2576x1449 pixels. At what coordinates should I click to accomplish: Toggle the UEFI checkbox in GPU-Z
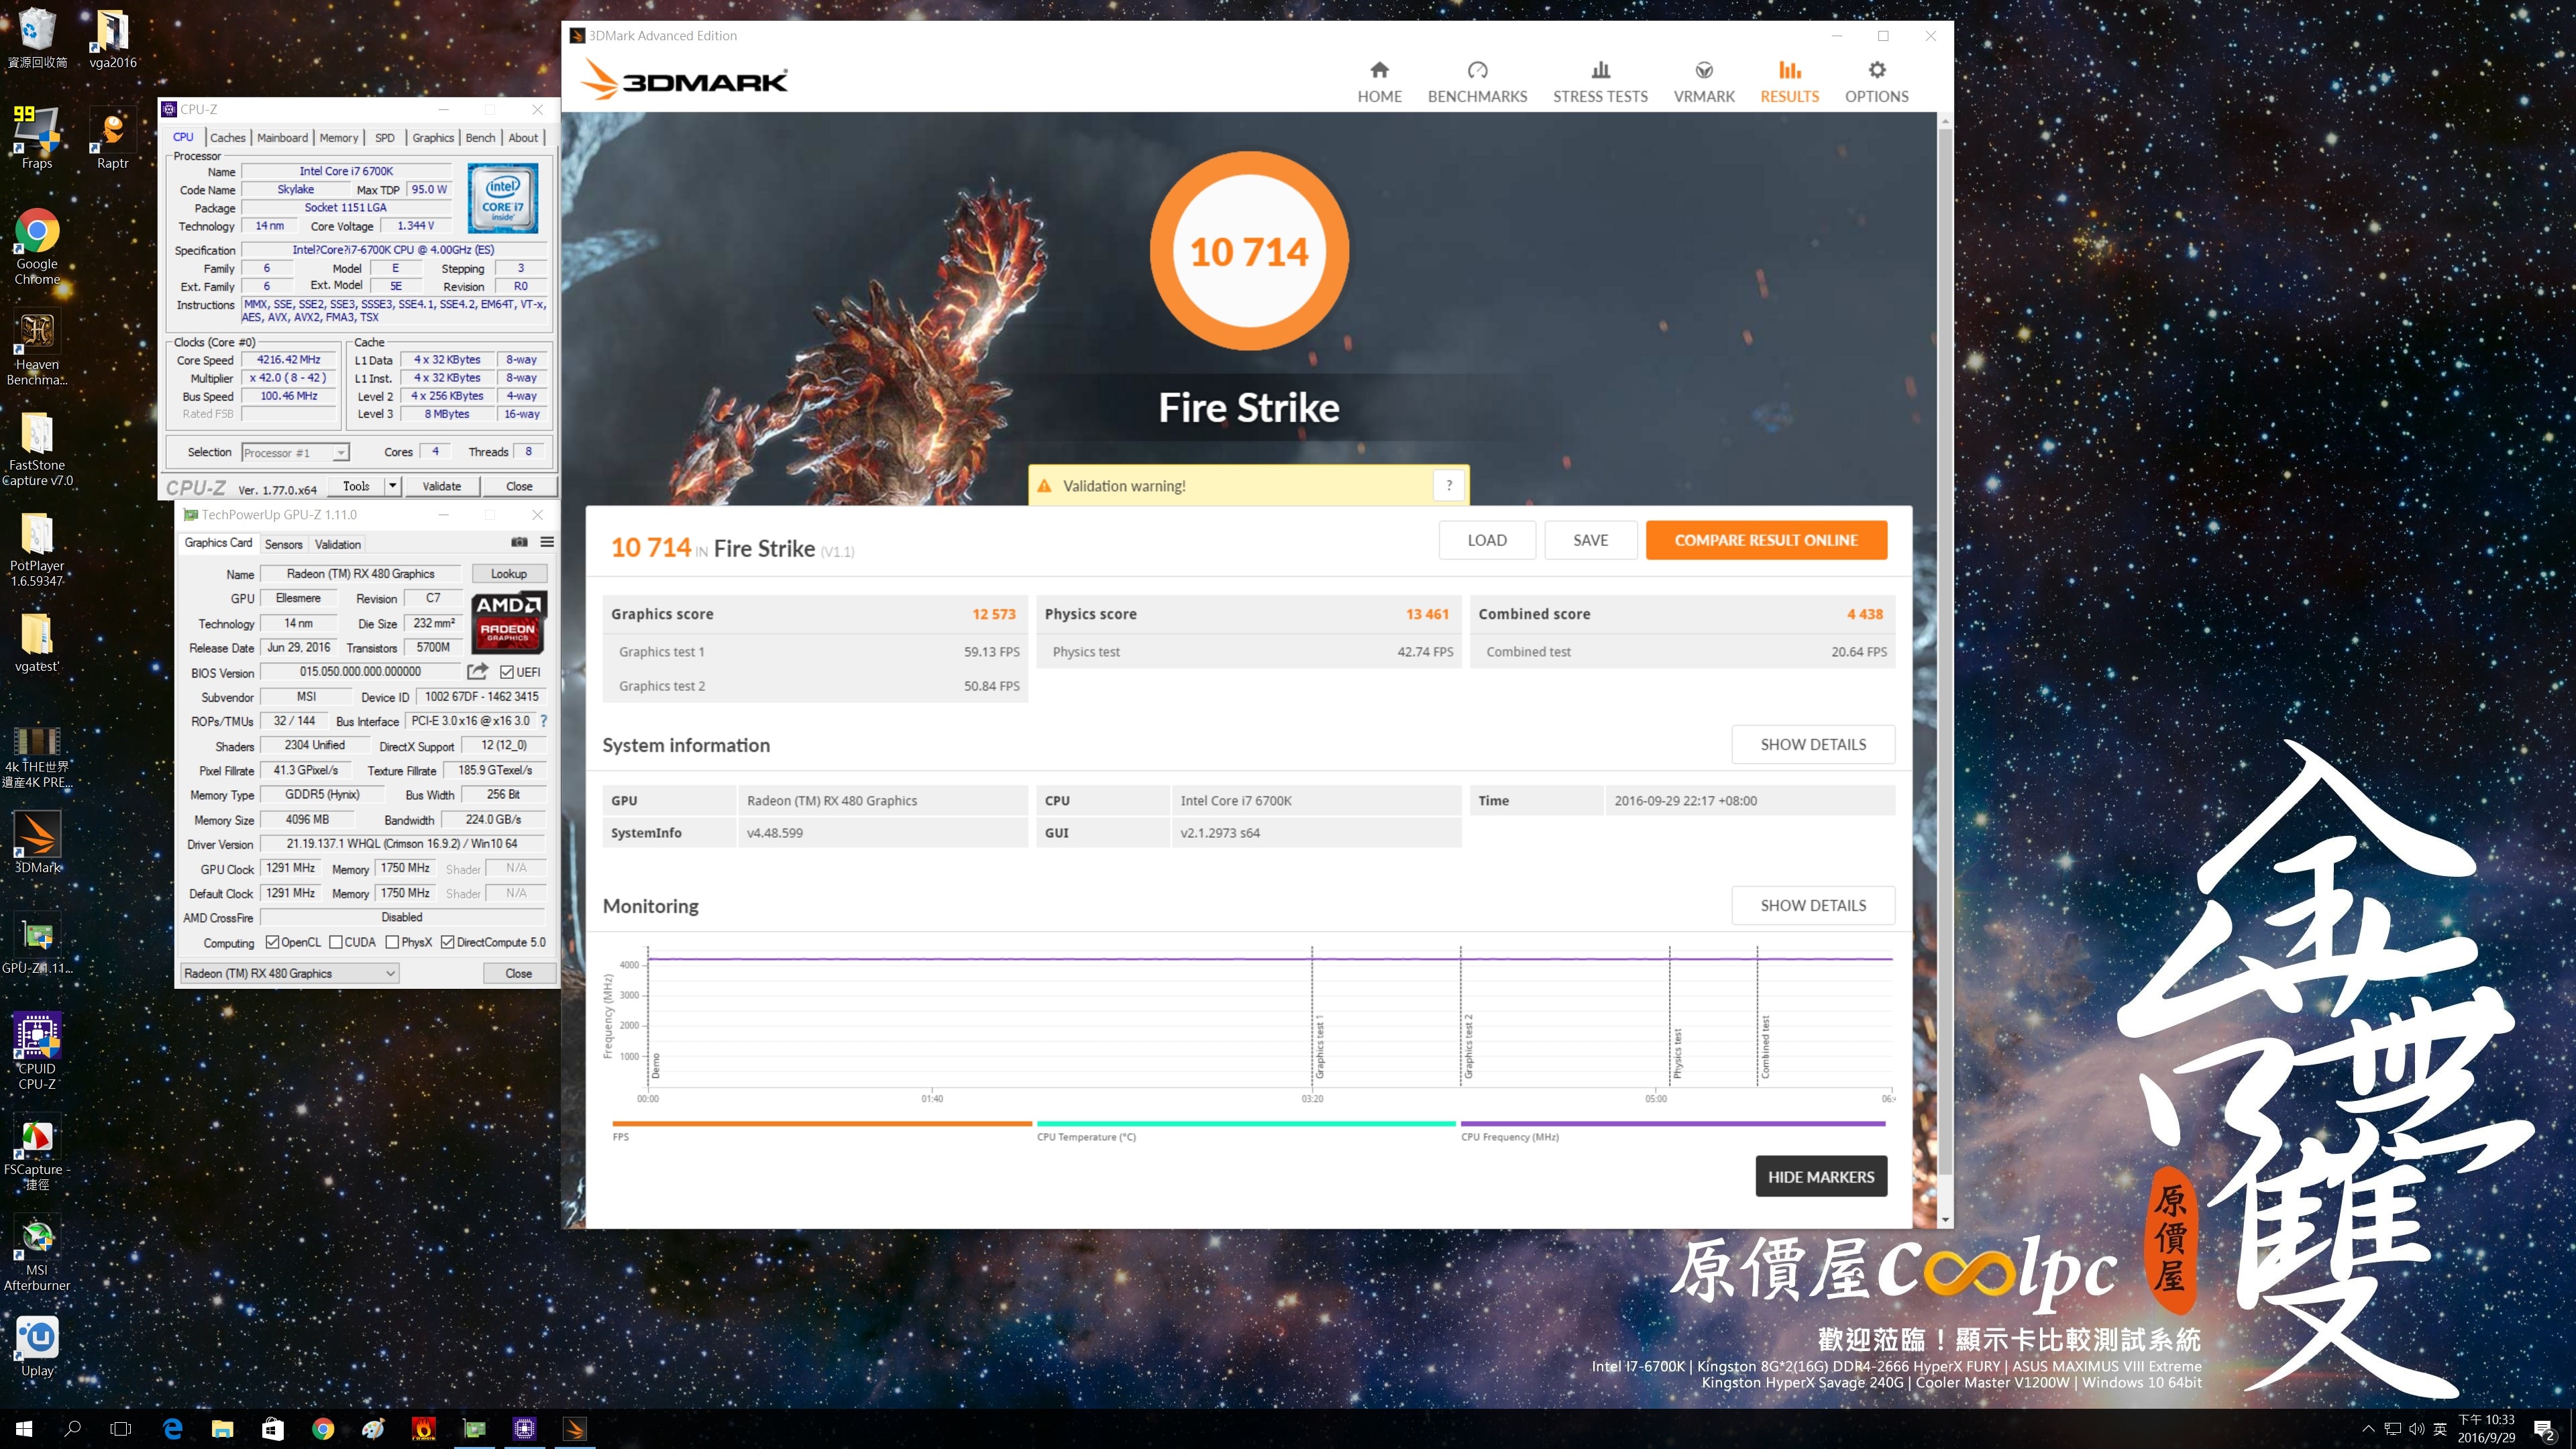pyautogui.click(x=507, y=672)
